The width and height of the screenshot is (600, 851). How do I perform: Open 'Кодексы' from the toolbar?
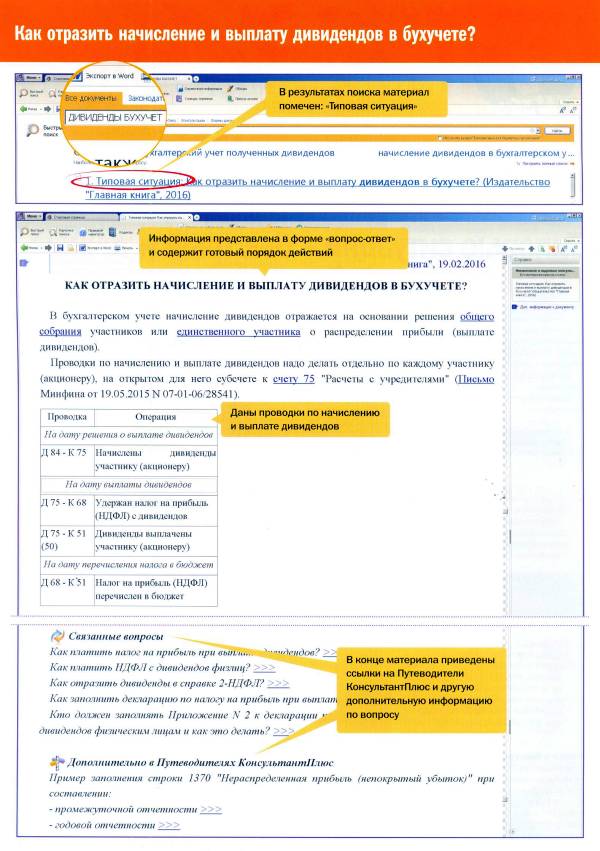click(x=122, y=232)
